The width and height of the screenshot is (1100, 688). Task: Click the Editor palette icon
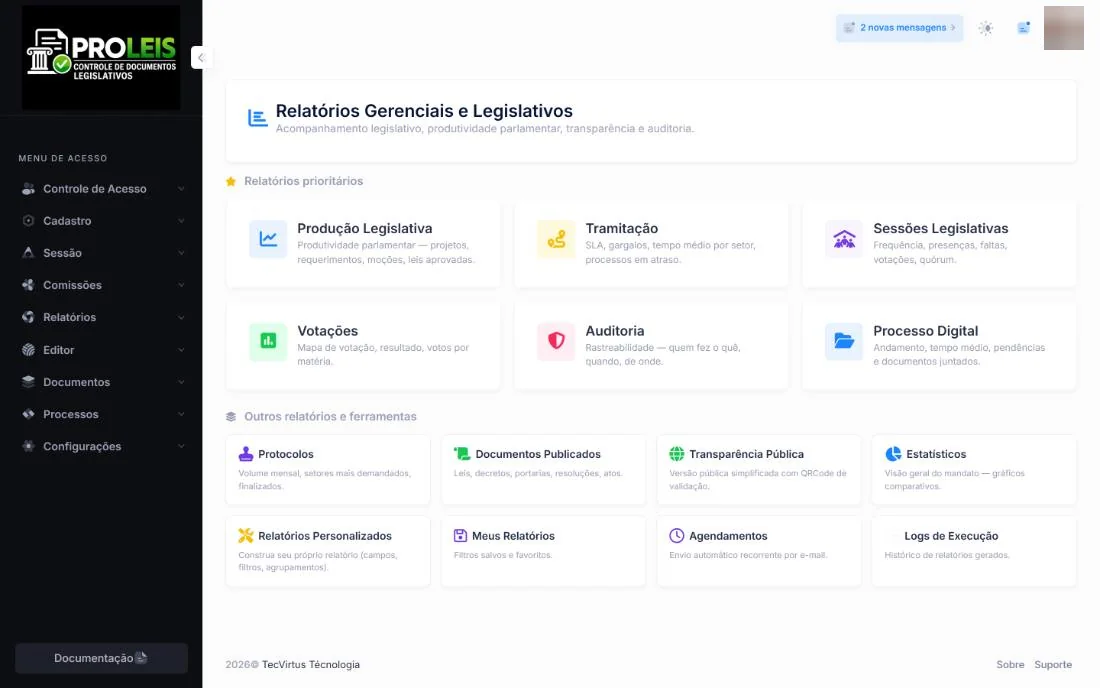click(x=28, y=350)
